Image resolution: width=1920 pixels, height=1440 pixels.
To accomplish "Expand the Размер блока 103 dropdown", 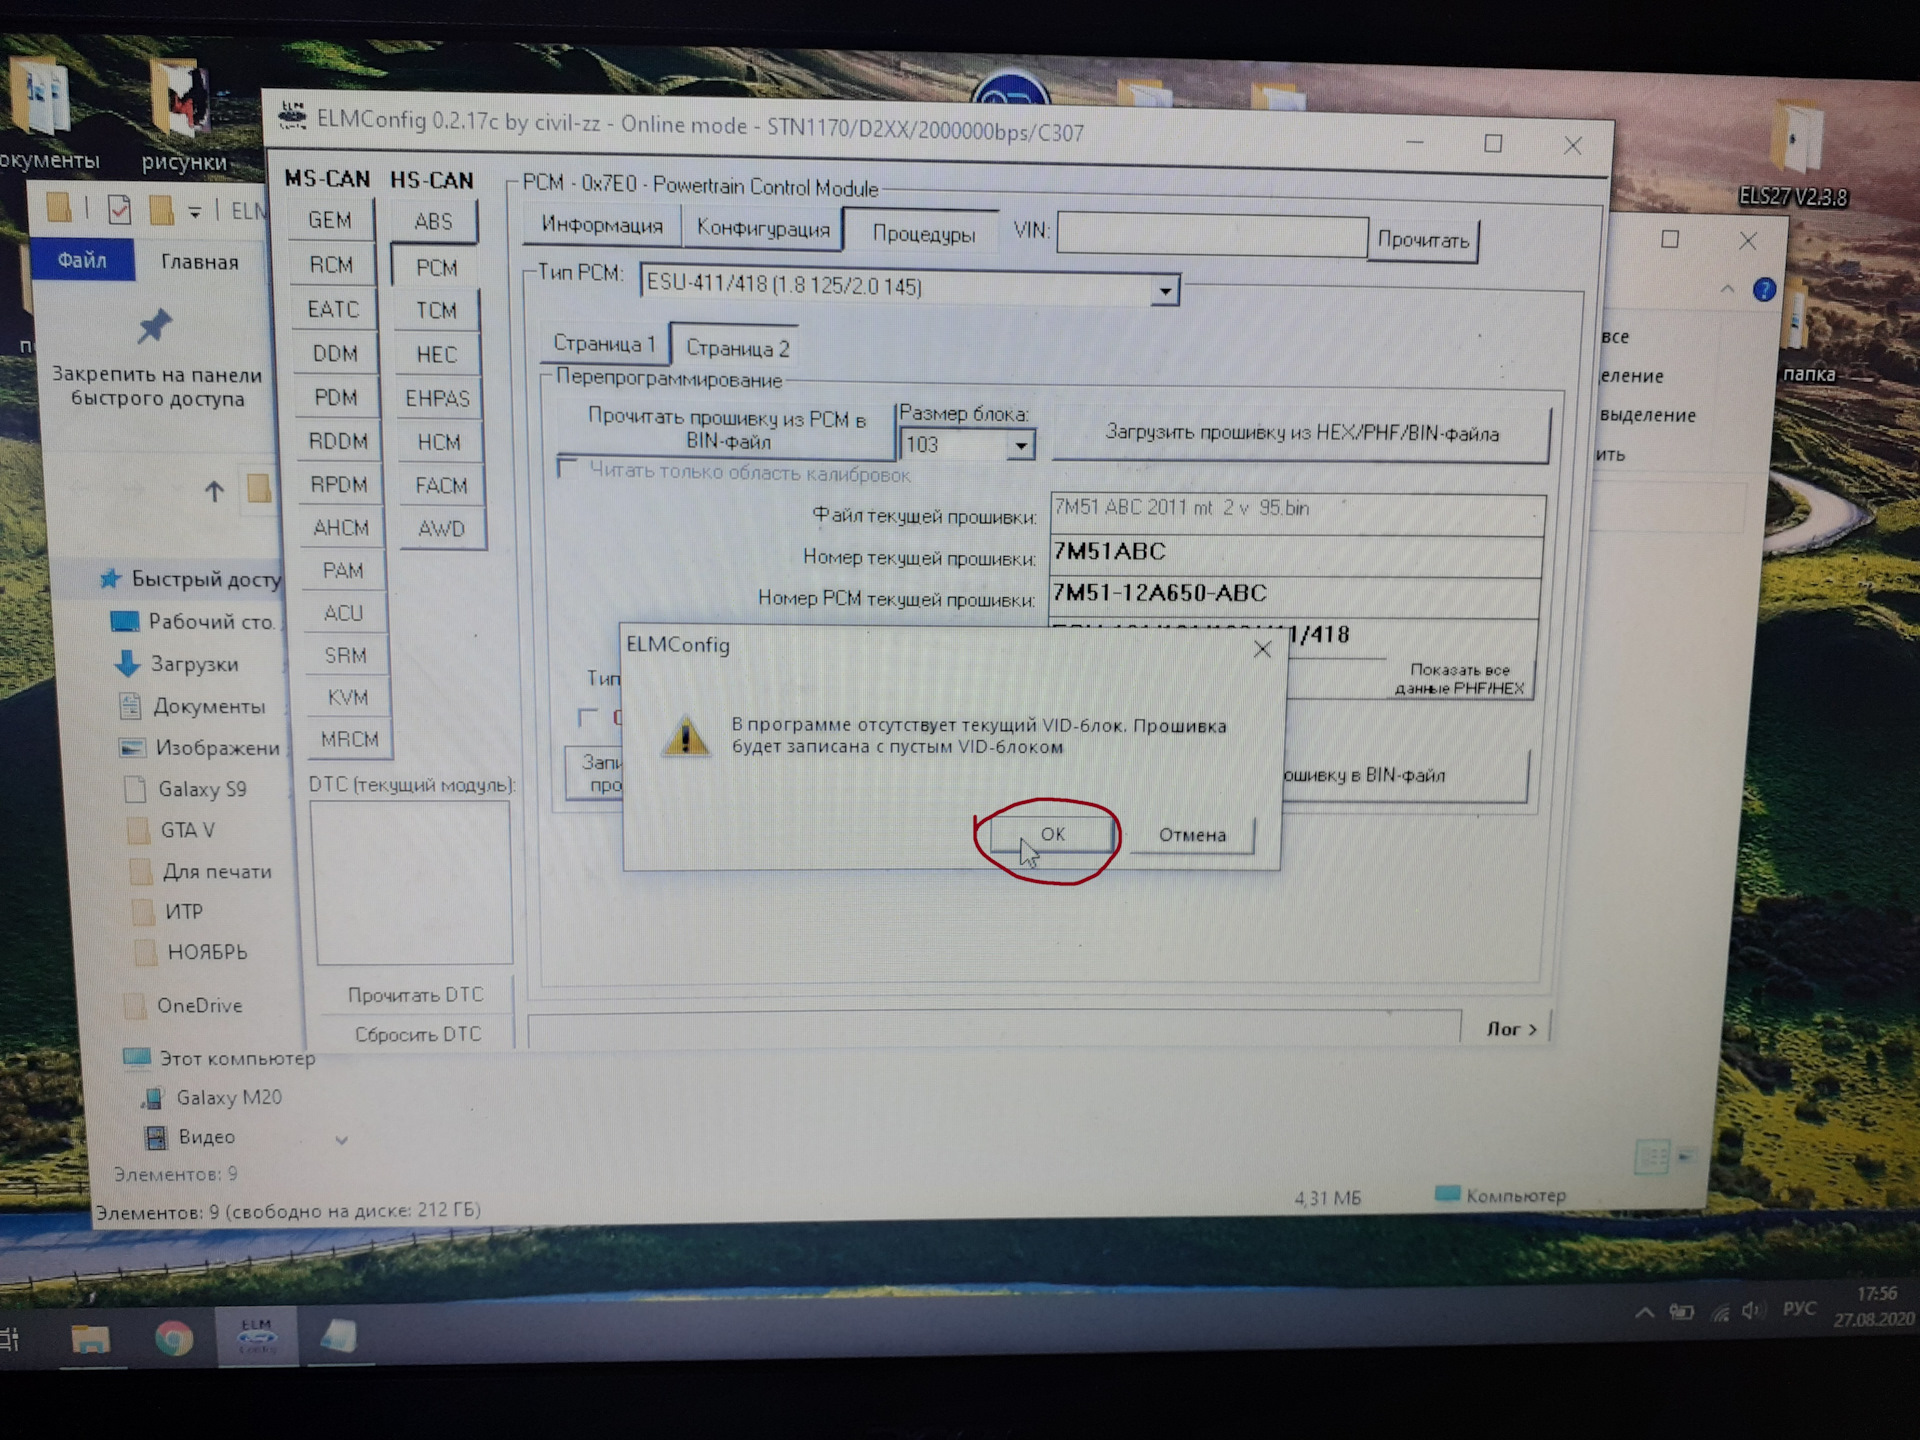I will click(1020, 446).
